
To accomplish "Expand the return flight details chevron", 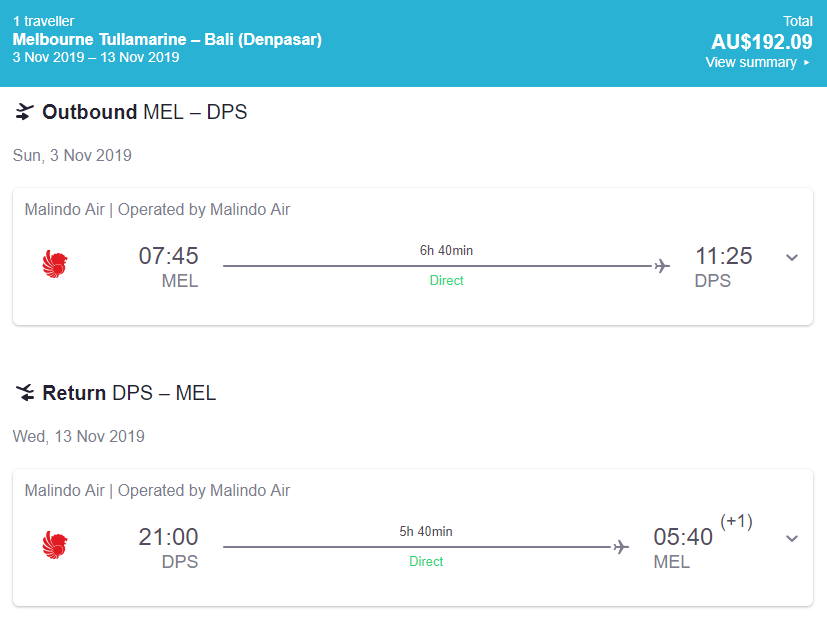I will (x=792, y=538).
